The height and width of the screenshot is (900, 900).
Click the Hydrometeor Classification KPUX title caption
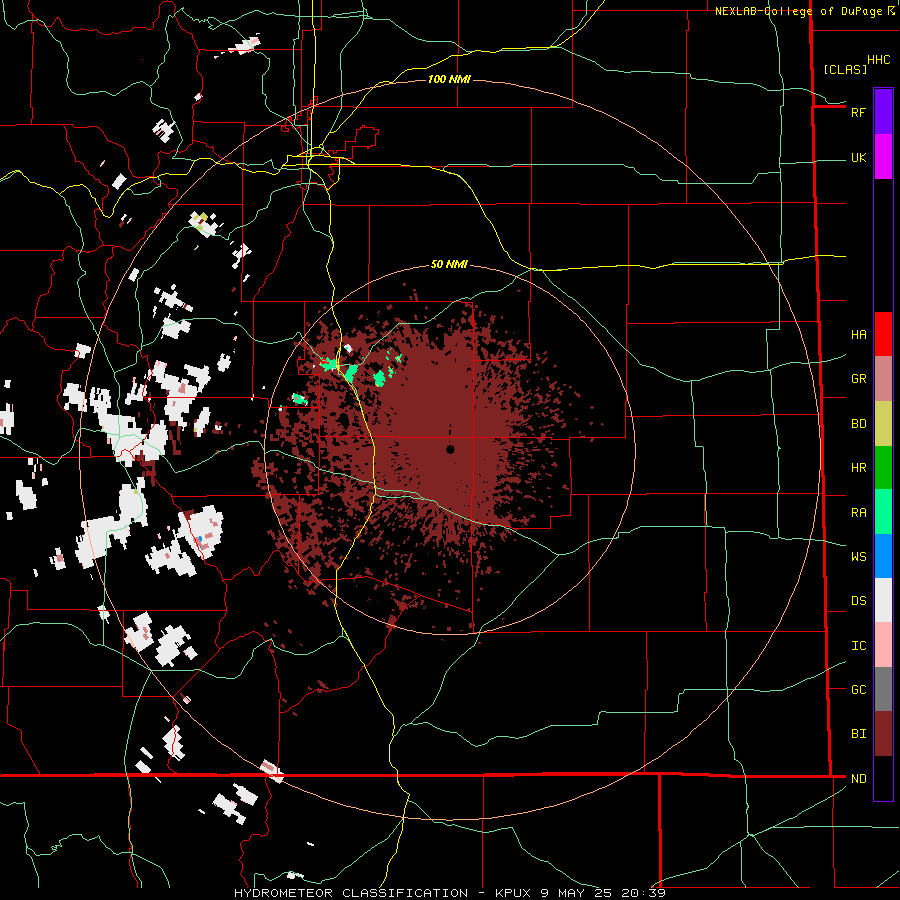(x=449, y=893)
